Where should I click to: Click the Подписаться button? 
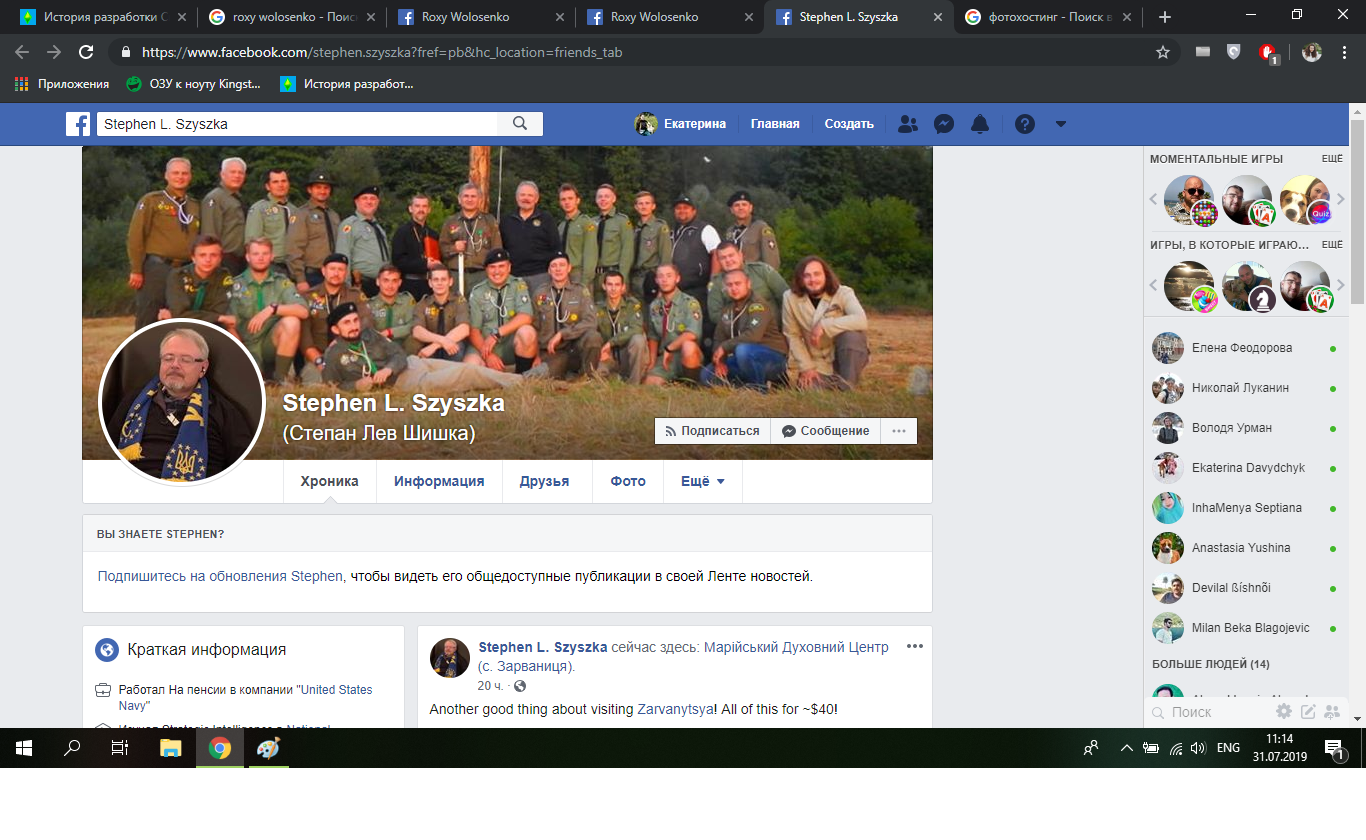click(x=712, y=431)
